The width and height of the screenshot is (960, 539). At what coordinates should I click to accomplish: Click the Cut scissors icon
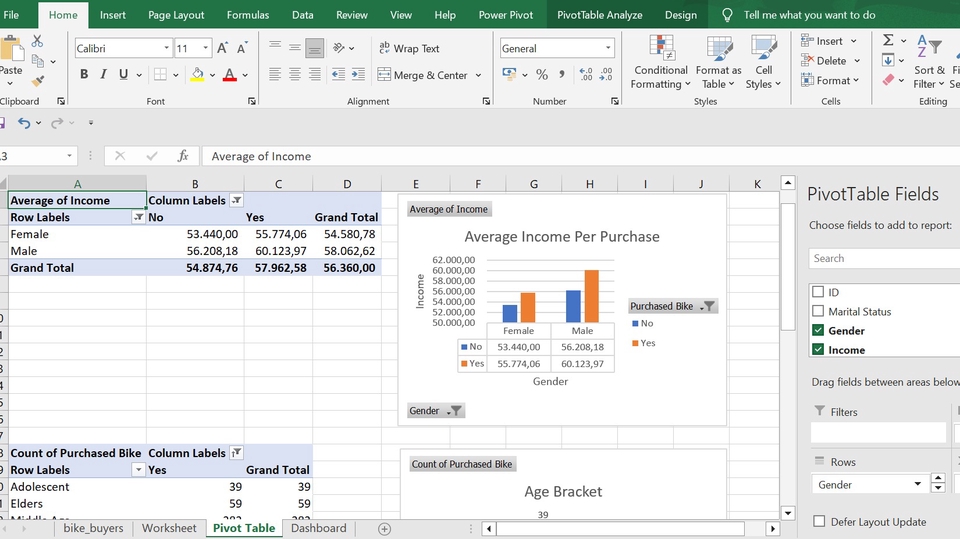[37, 41]
